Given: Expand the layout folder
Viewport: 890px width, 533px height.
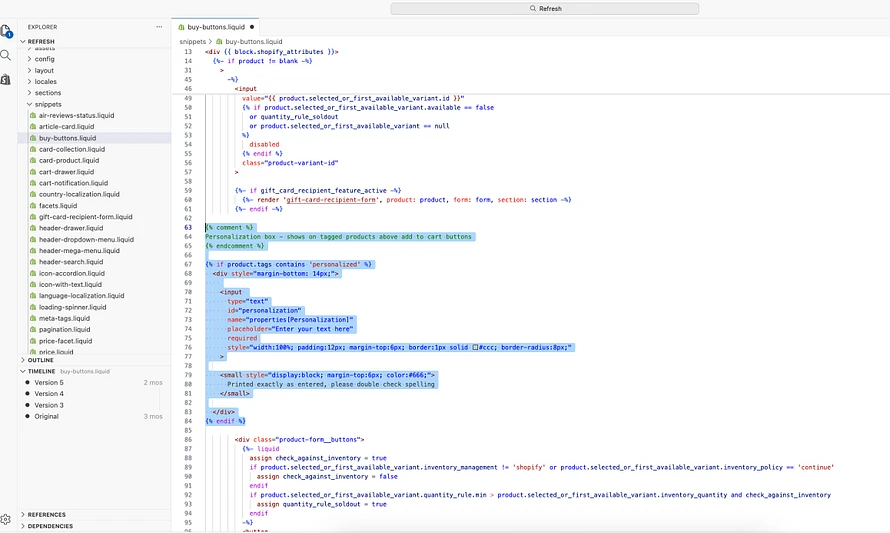Looking at the screenshot, I should [x=44, y=70].
